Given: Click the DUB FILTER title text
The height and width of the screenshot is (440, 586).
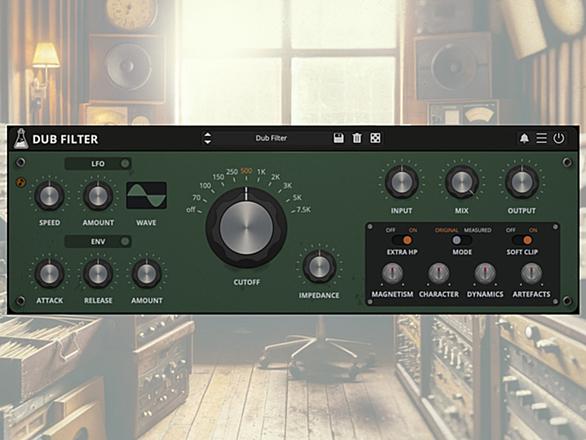Looking at the screenshot, I should (x=65, y=139).
